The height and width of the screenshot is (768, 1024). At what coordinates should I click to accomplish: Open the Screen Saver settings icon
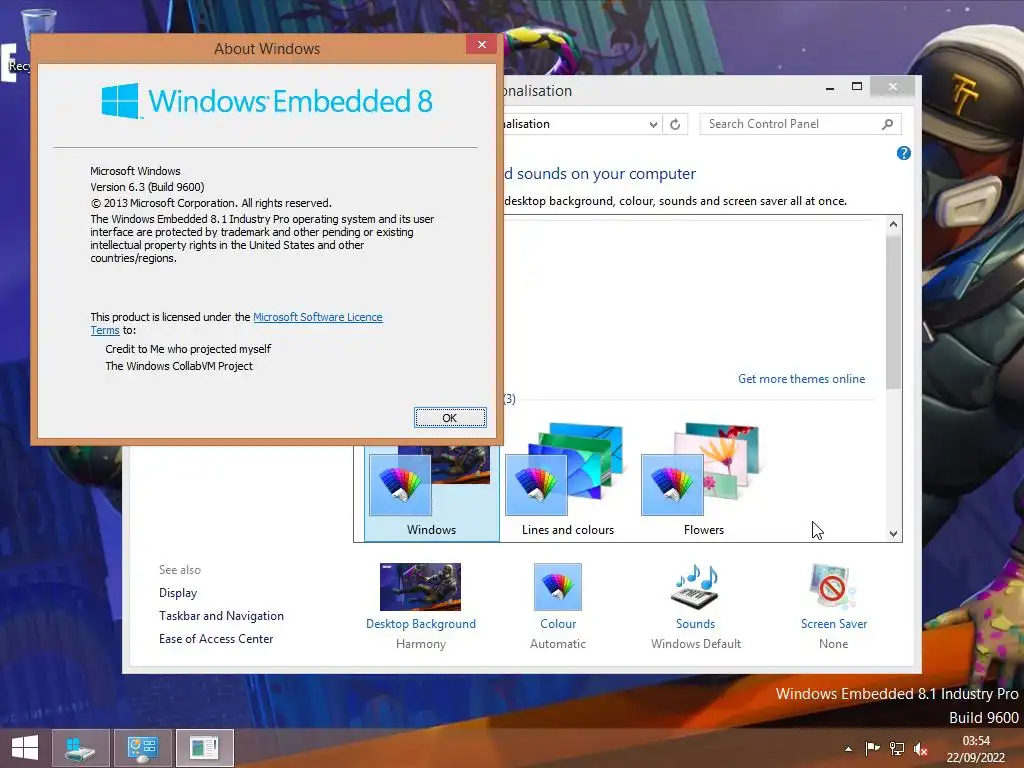pos(833,586)
